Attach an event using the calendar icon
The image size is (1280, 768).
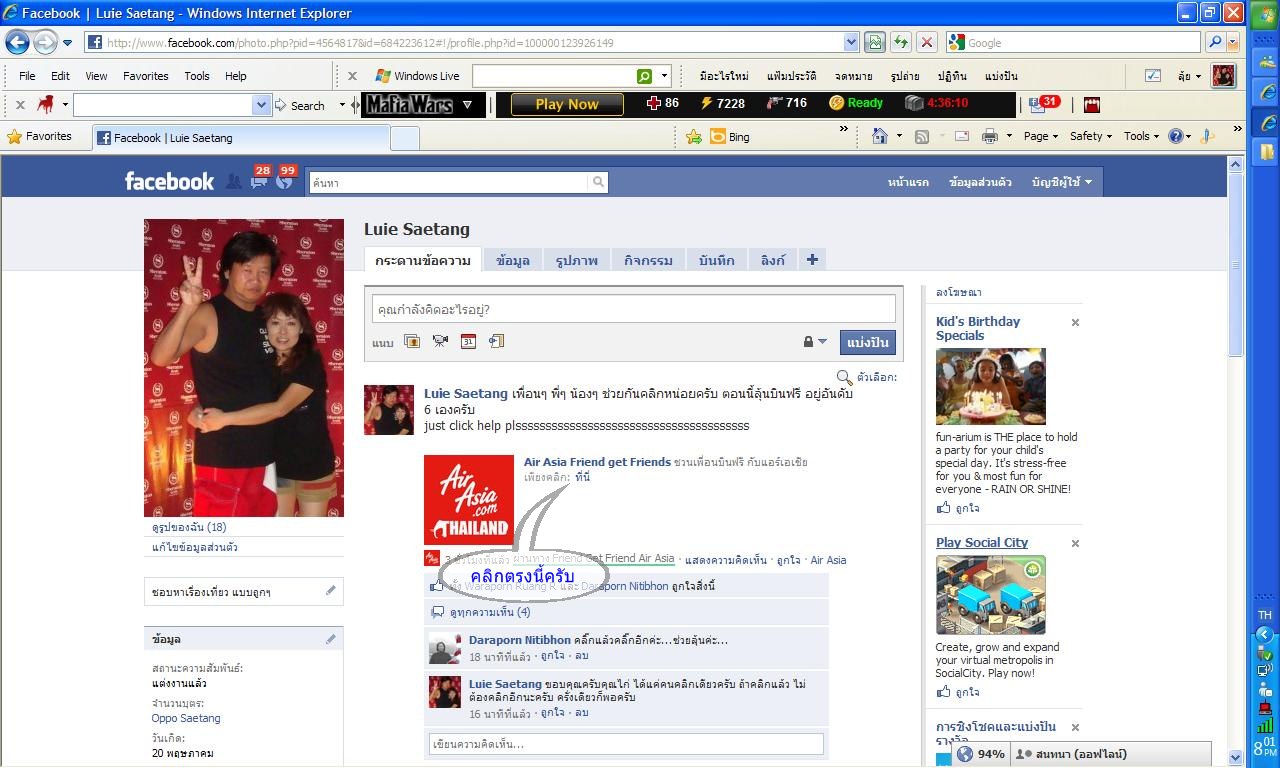(x=468, y=341)
